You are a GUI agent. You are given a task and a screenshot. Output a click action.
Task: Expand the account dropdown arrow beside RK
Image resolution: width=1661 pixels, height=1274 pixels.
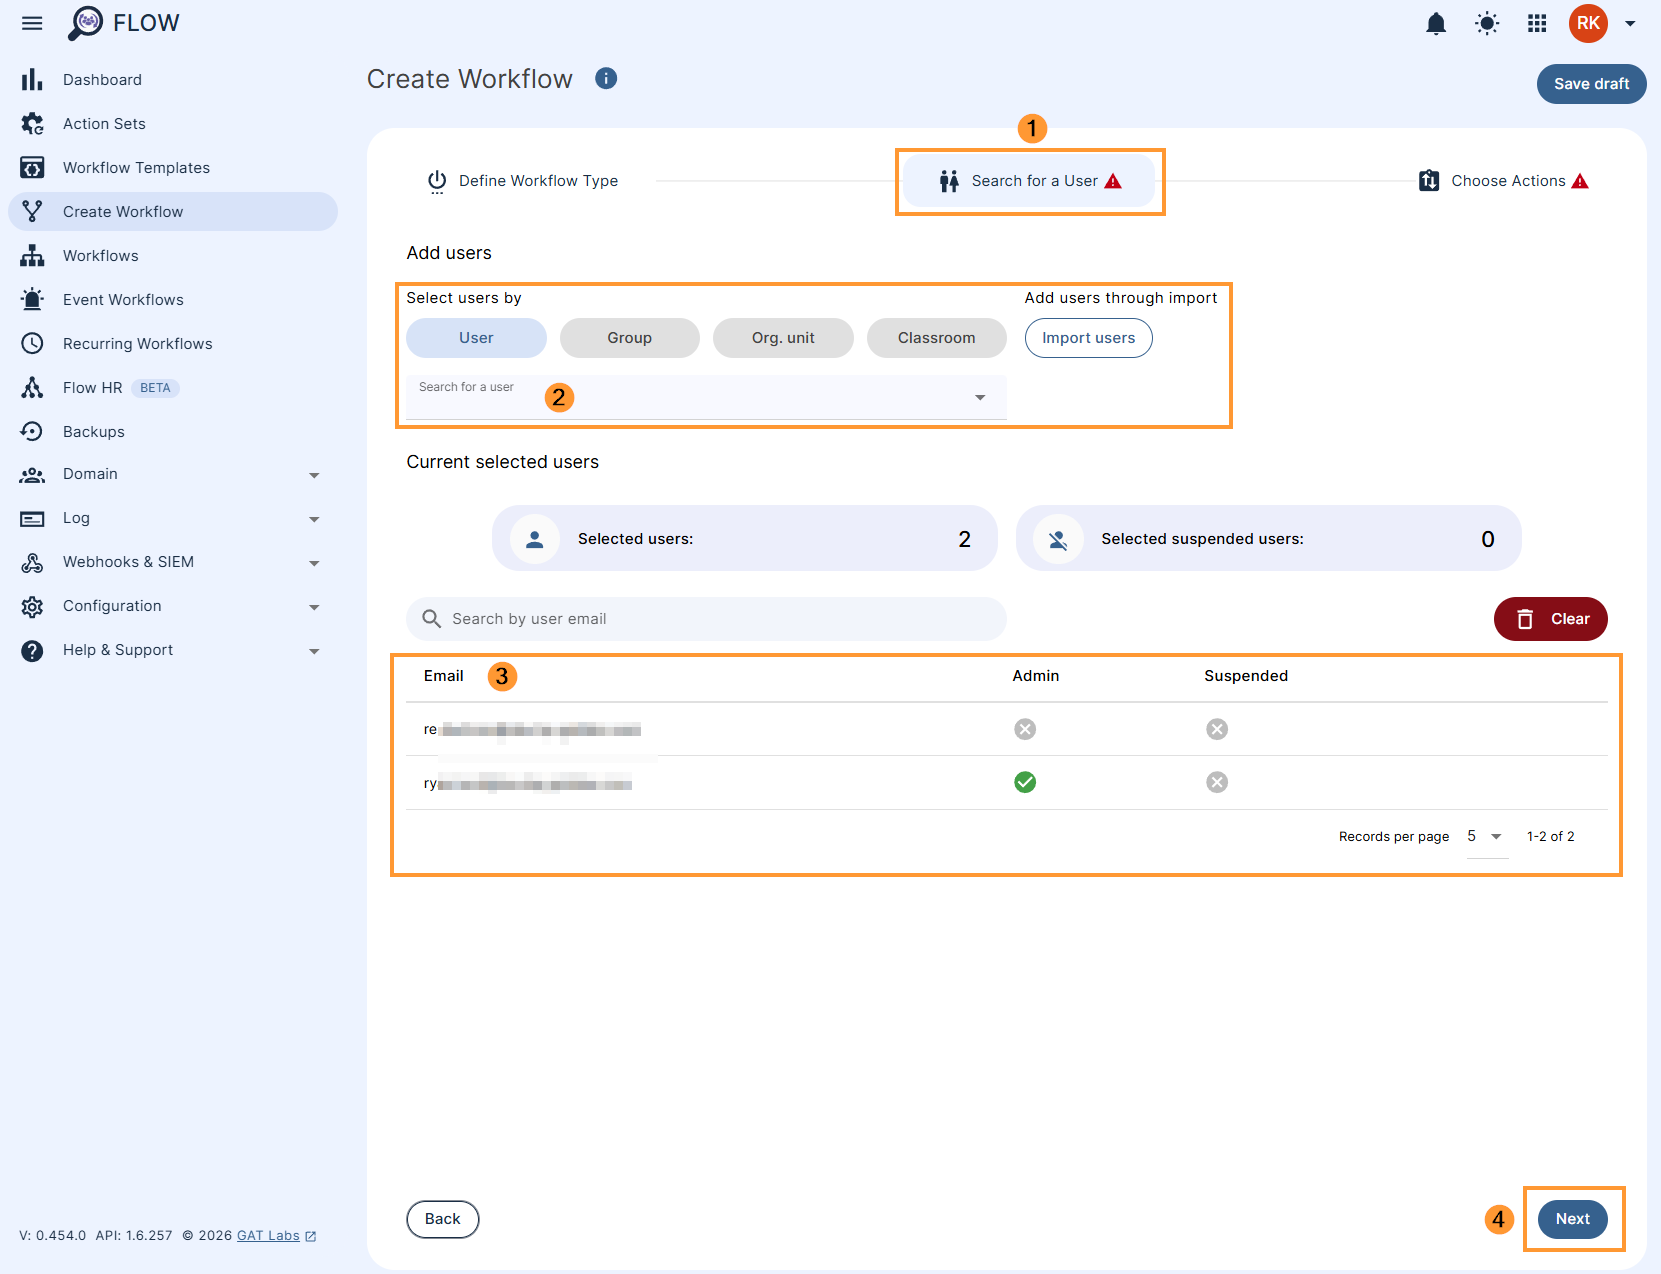click(x=1630, y=23)
